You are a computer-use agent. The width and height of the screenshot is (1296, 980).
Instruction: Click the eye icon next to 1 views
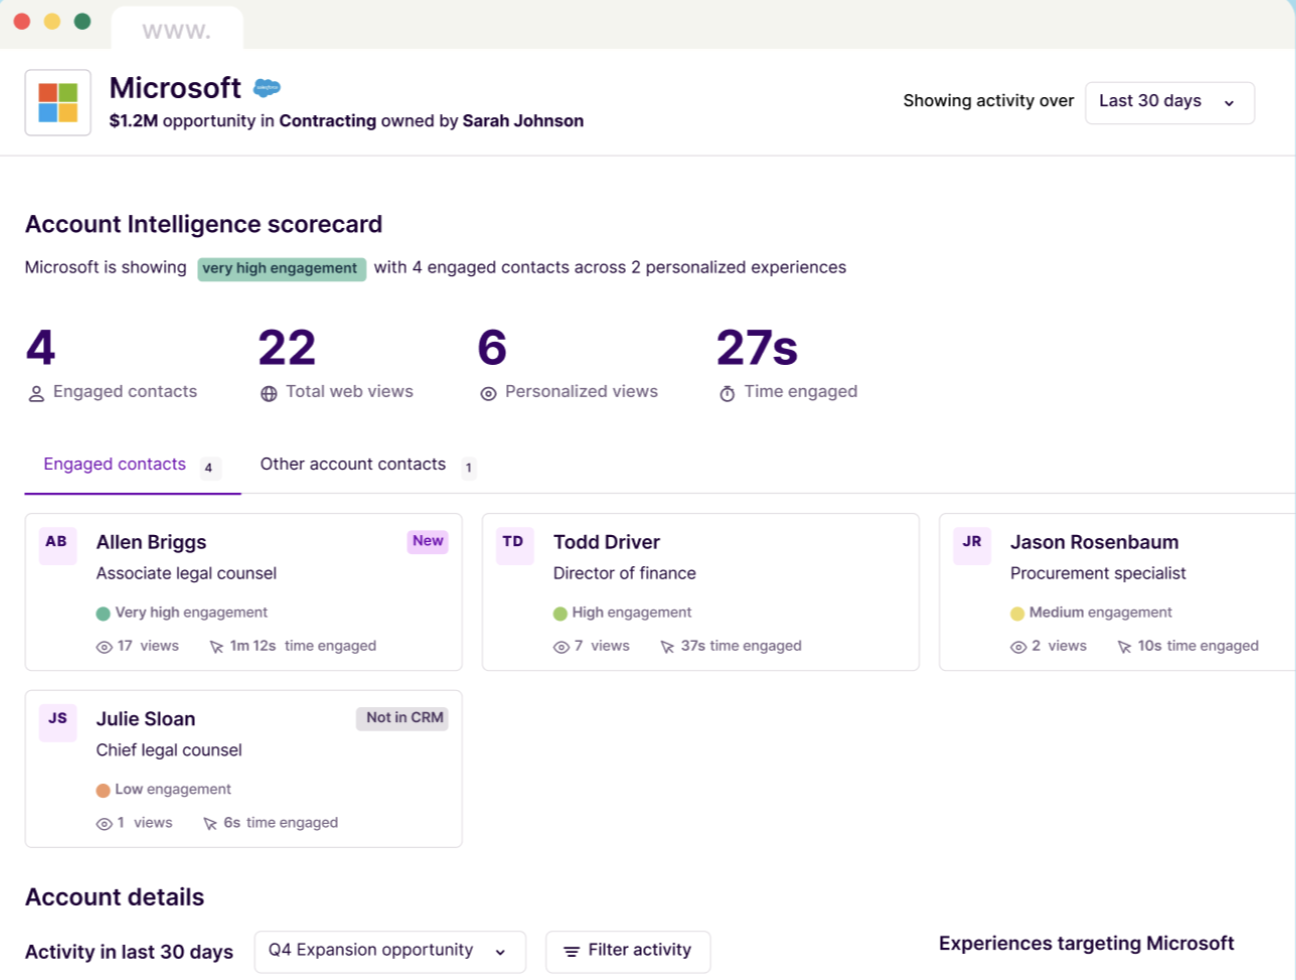pyautogui.click(x=104, y=824)
